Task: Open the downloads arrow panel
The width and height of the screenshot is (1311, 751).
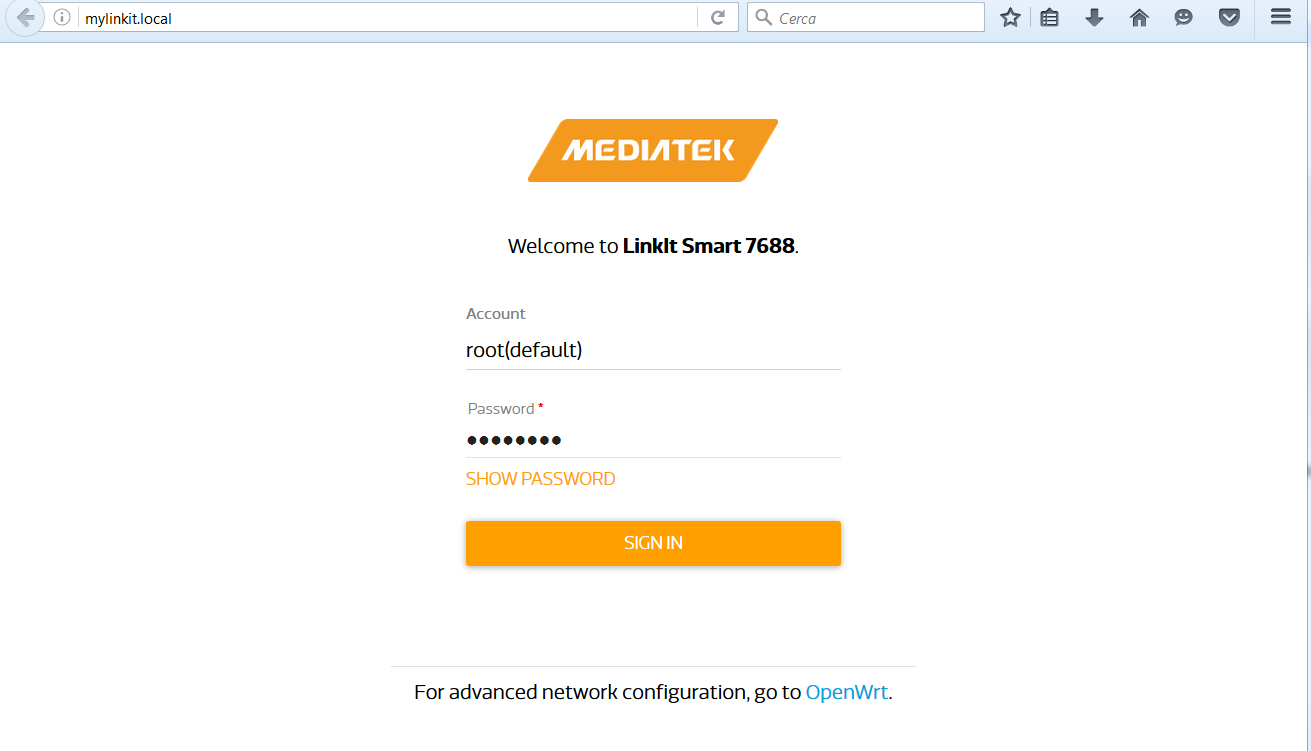Action: [1094, 18]
